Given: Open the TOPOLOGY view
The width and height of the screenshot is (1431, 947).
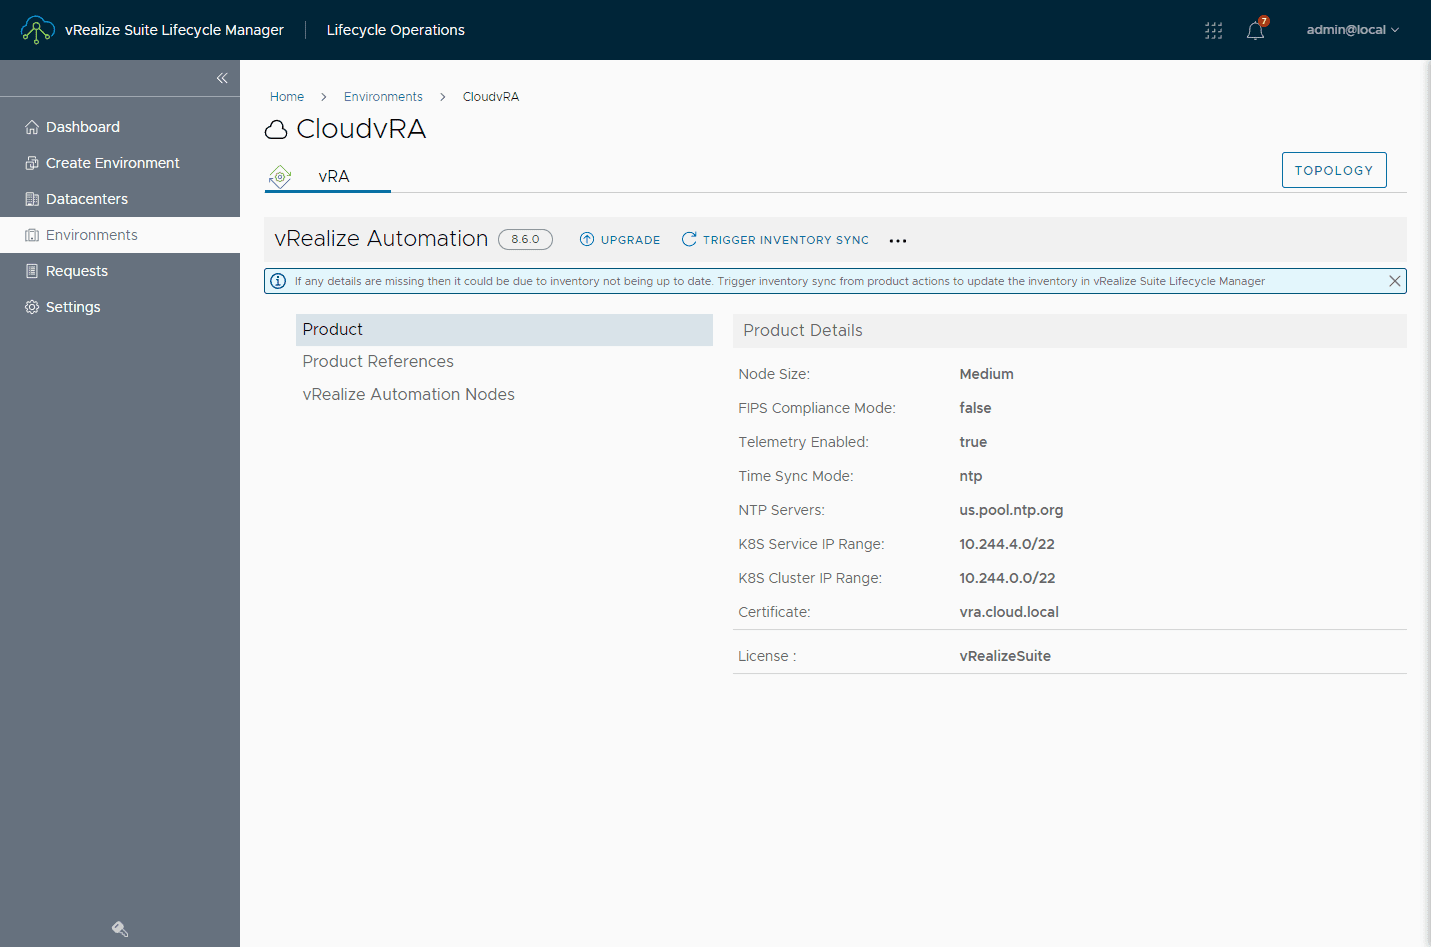Looking at the screenshot, I should pos(1334,169).
